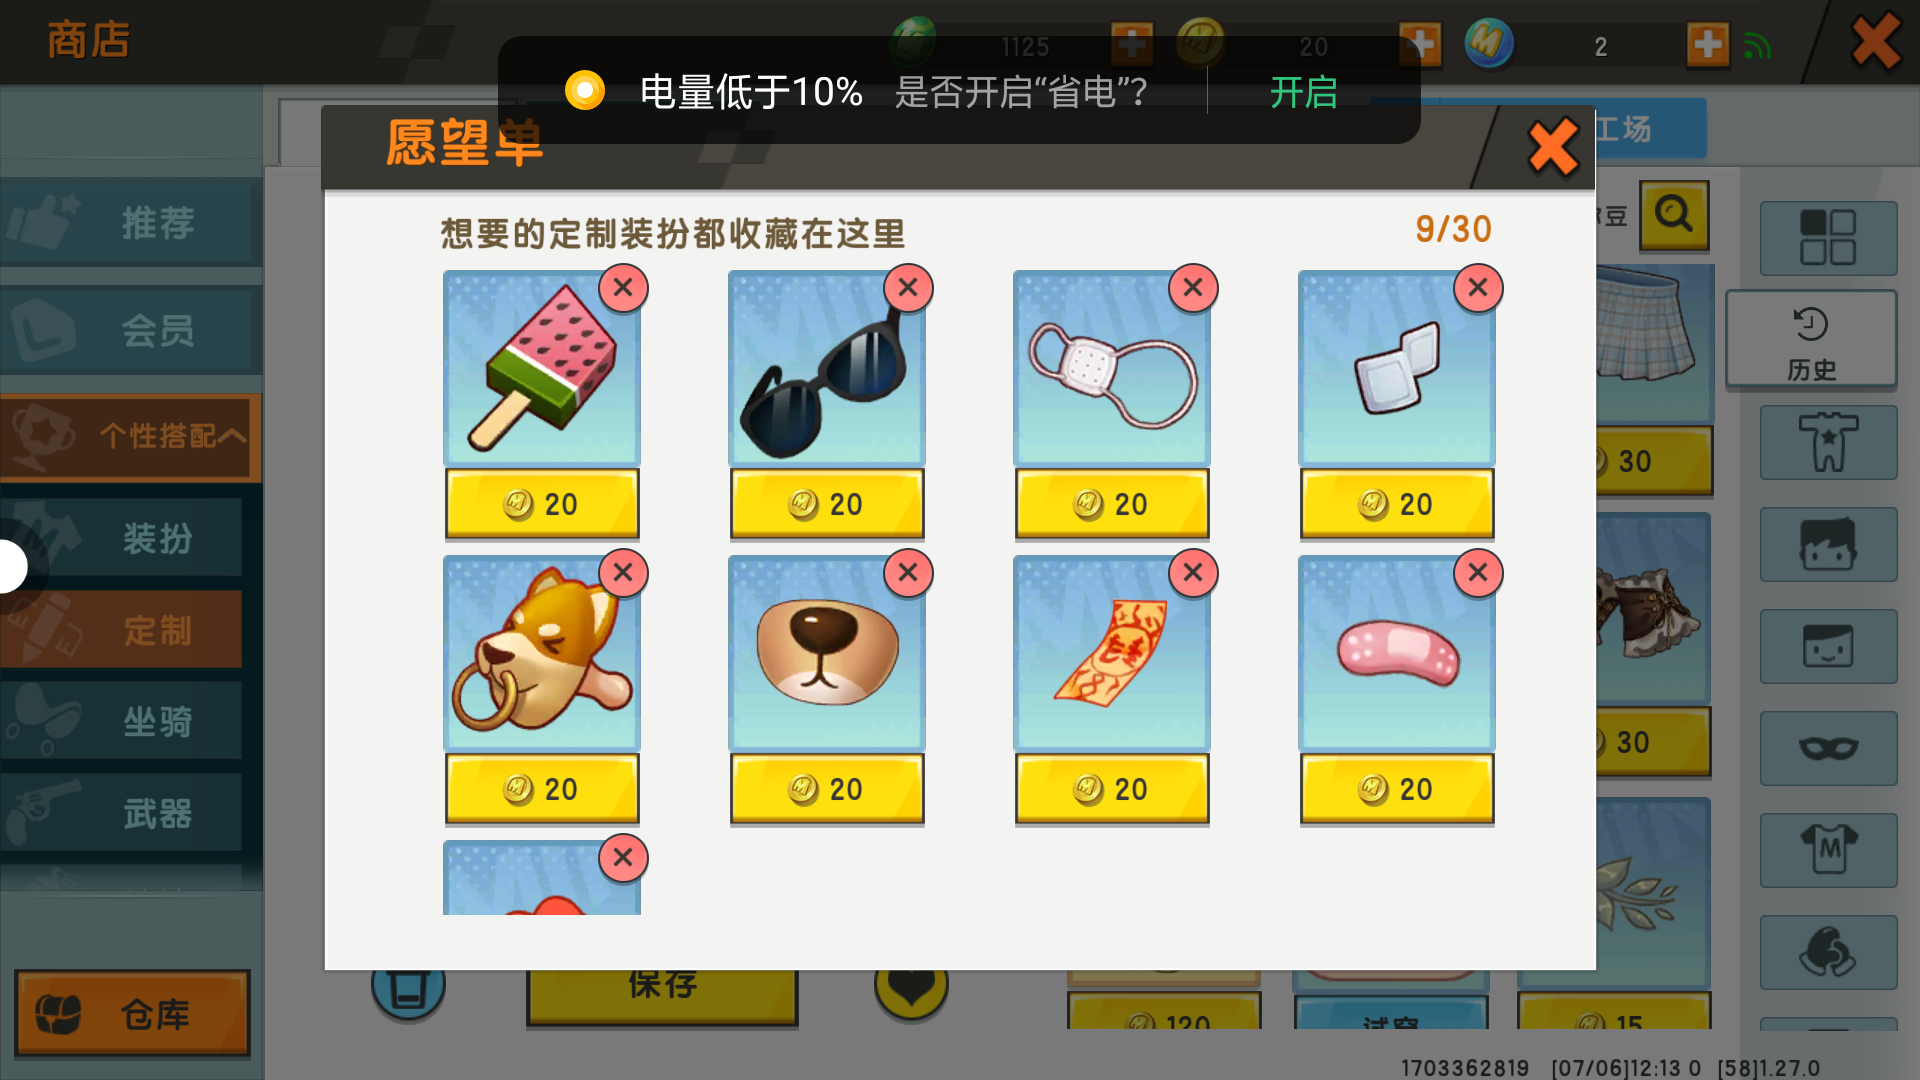
Task: Select the hairstyle face category icon
Action: click(x=1828, y=544)
